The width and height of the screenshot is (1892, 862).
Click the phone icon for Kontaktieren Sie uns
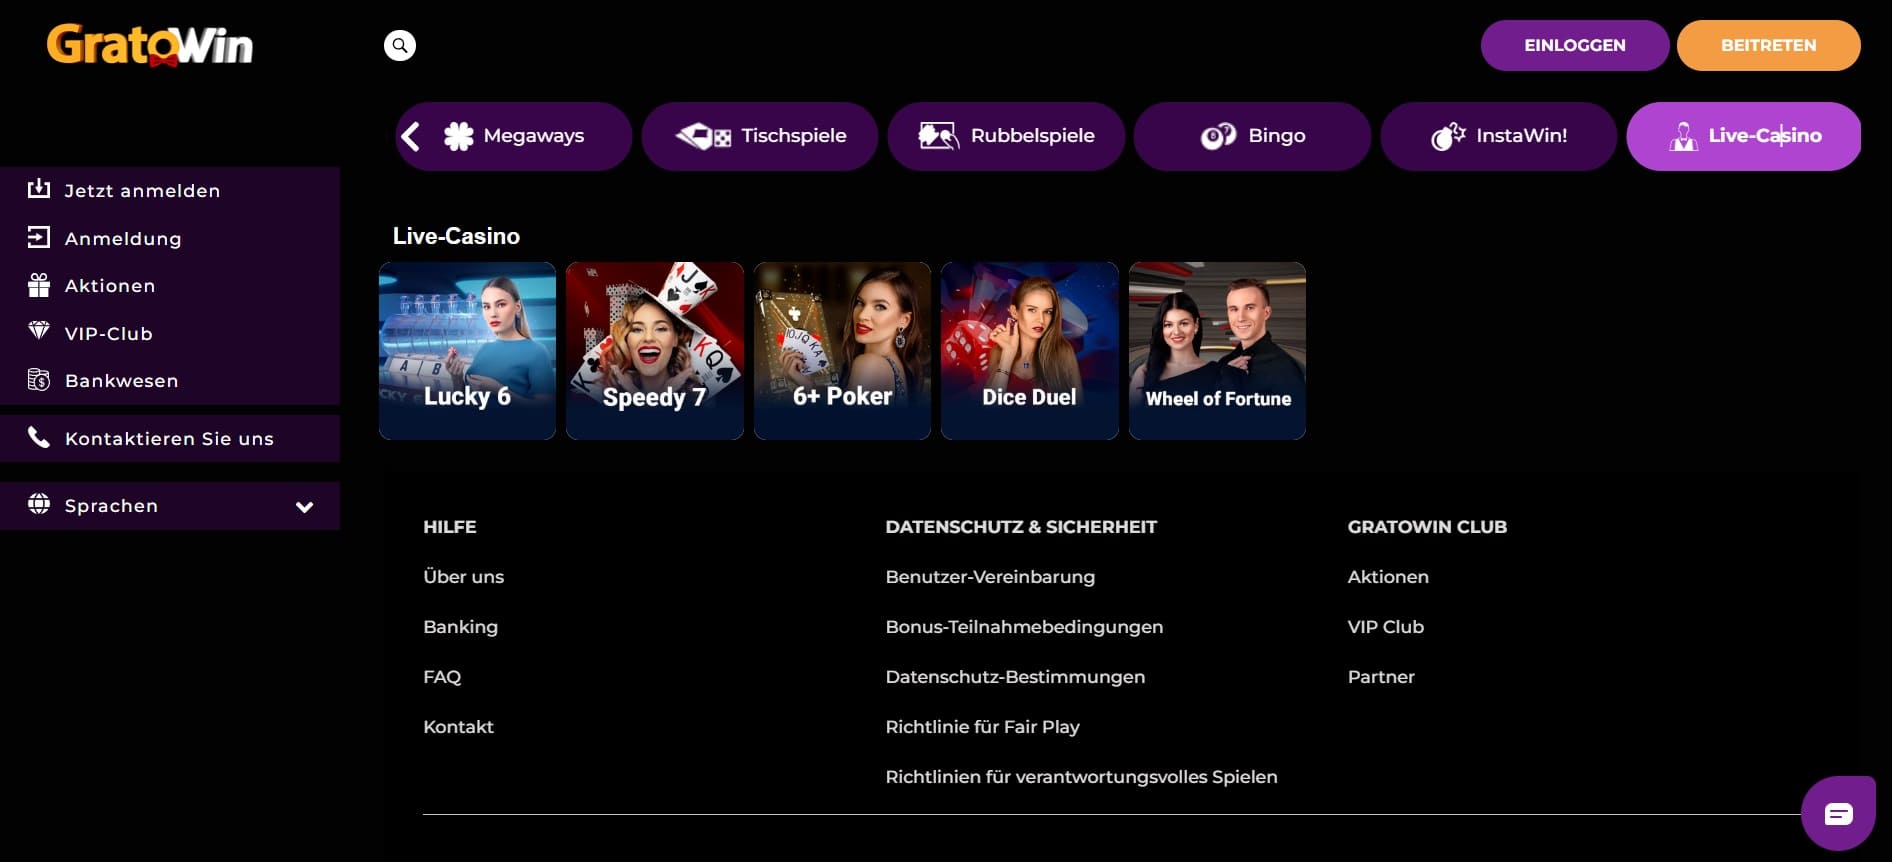click(x=39, y=437)
